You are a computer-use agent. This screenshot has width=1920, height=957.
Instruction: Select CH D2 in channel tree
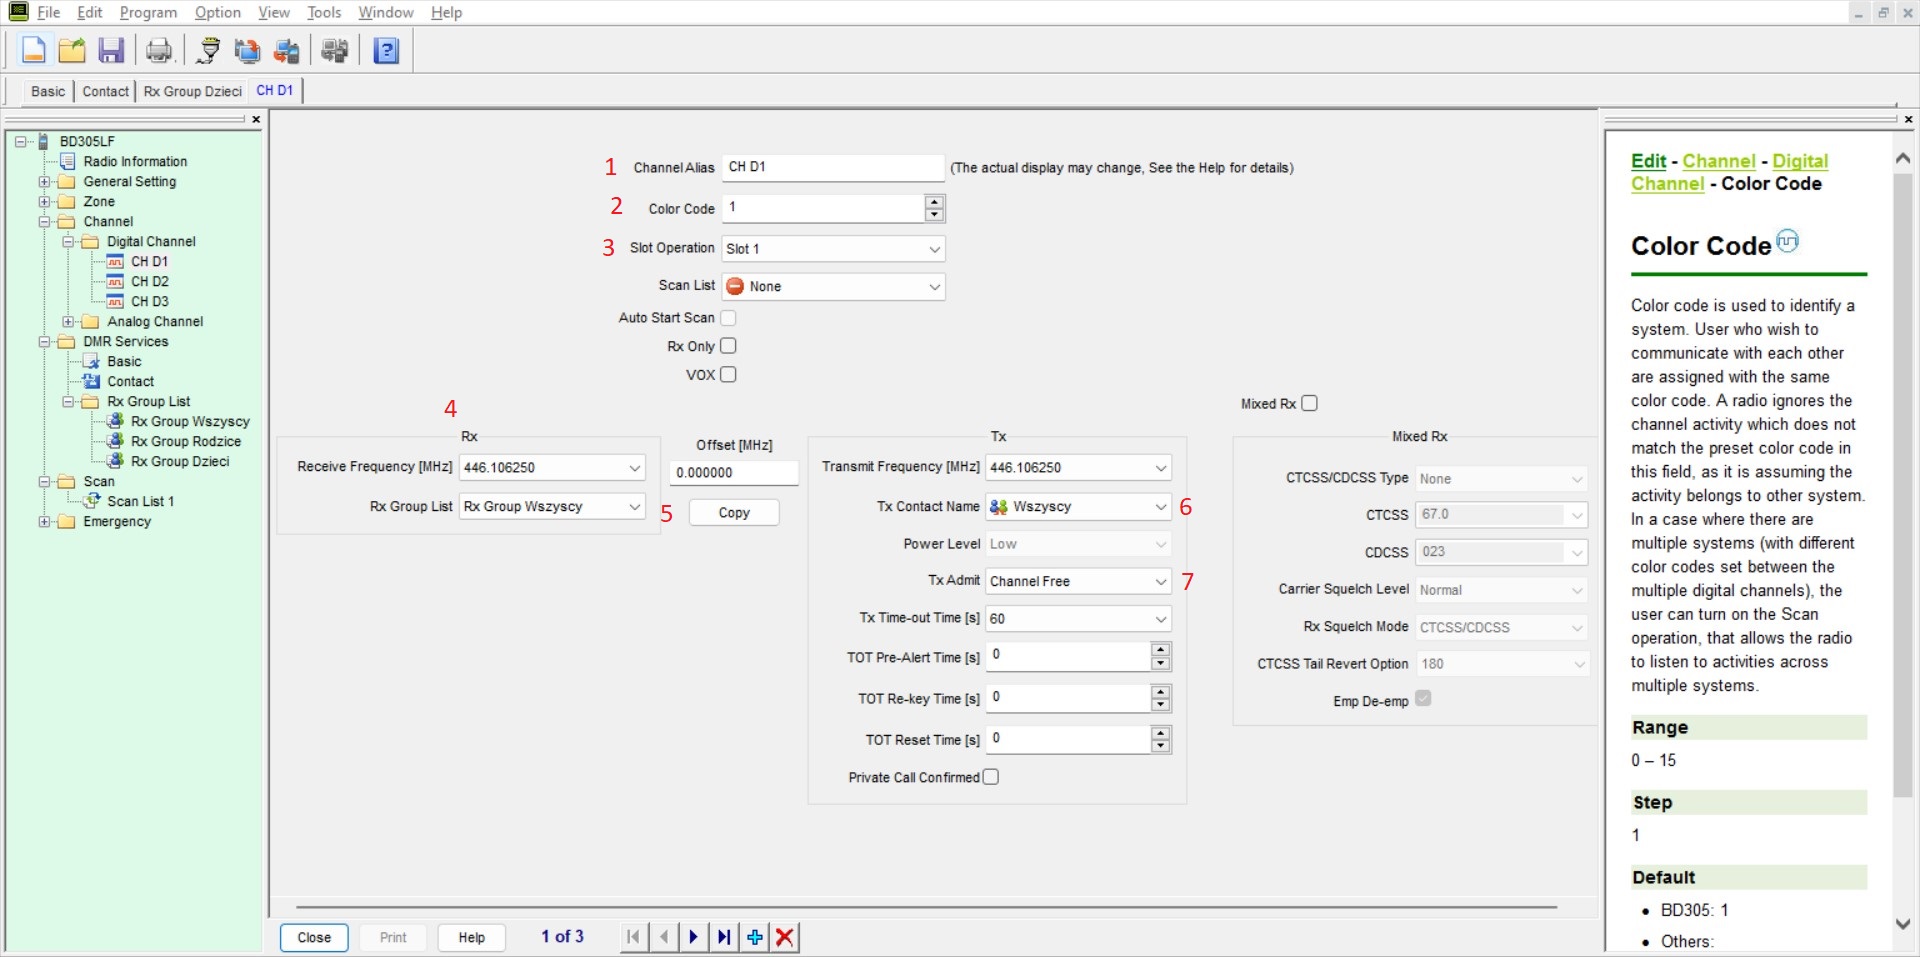[149, 281]
